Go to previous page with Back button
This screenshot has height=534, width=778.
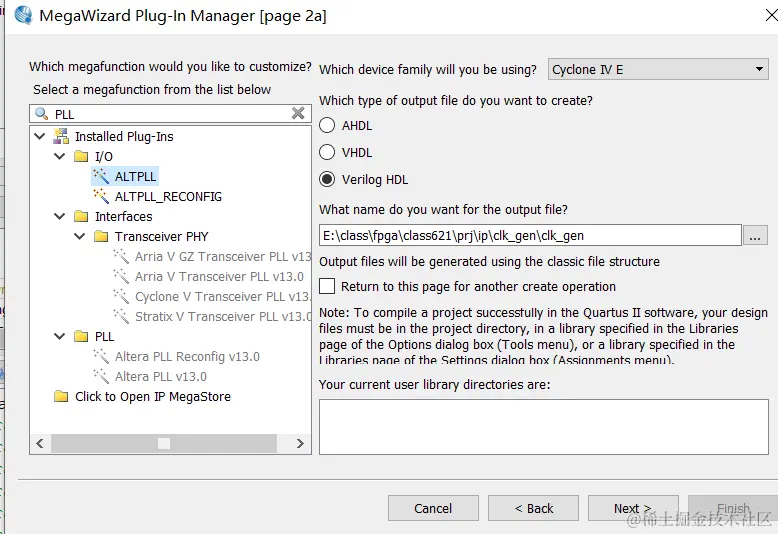[x=533, y=508]
